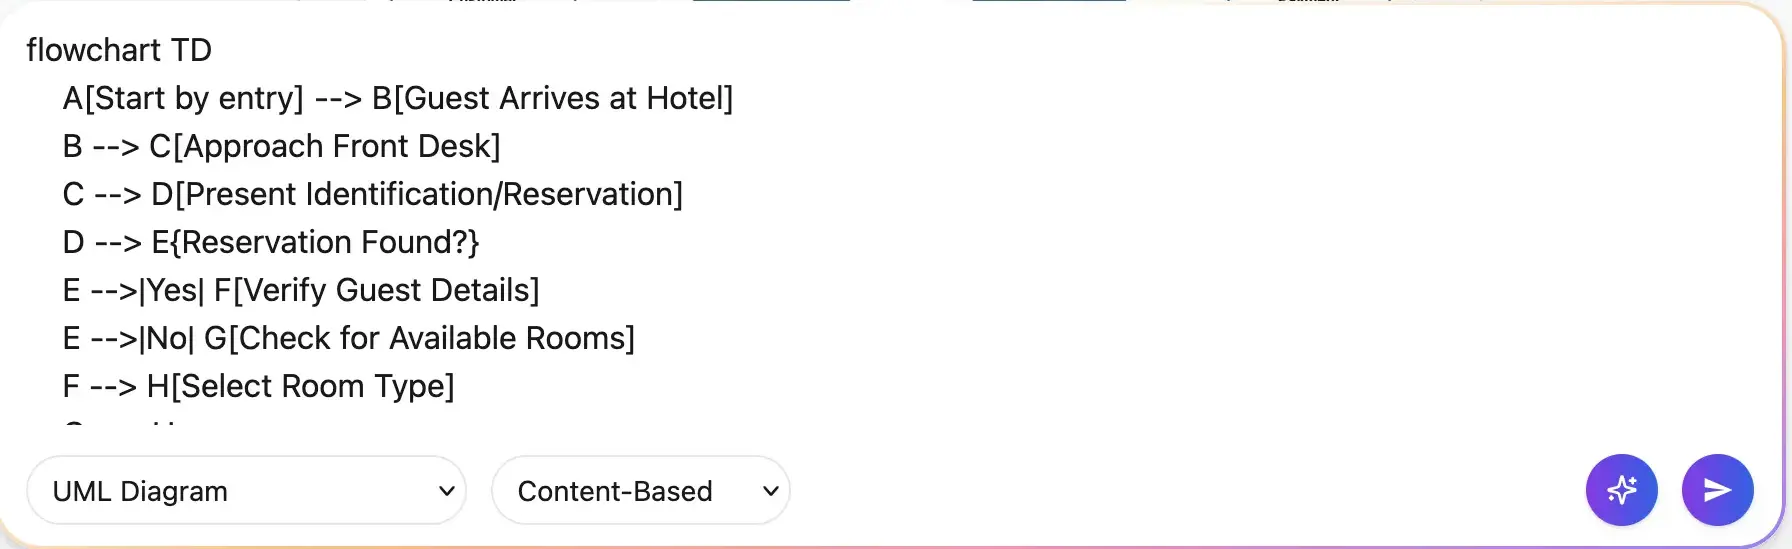Click the 'C[Approach Front Desk]' text
The height and width of the screenshot is (549, 1792).
tap(325, 146)
